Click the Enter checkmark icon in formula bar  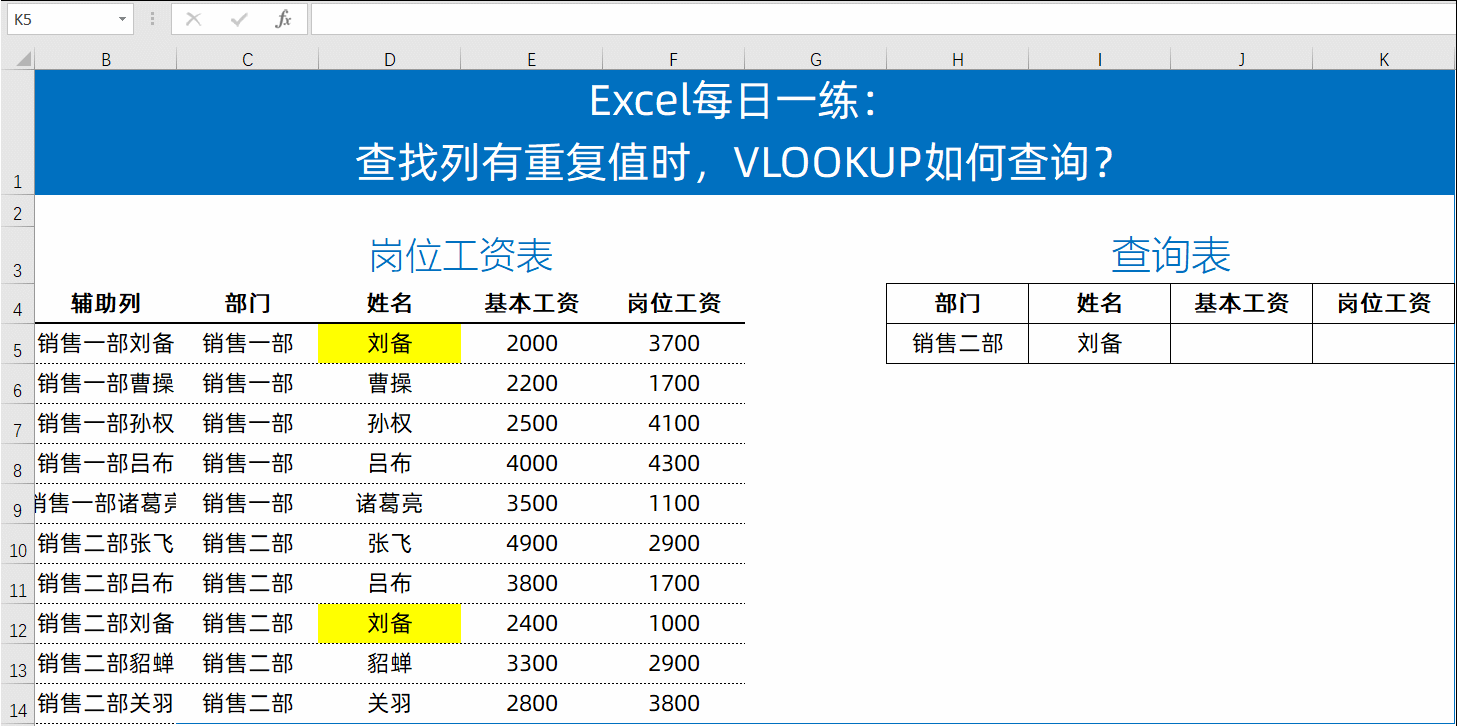(239, 19)
